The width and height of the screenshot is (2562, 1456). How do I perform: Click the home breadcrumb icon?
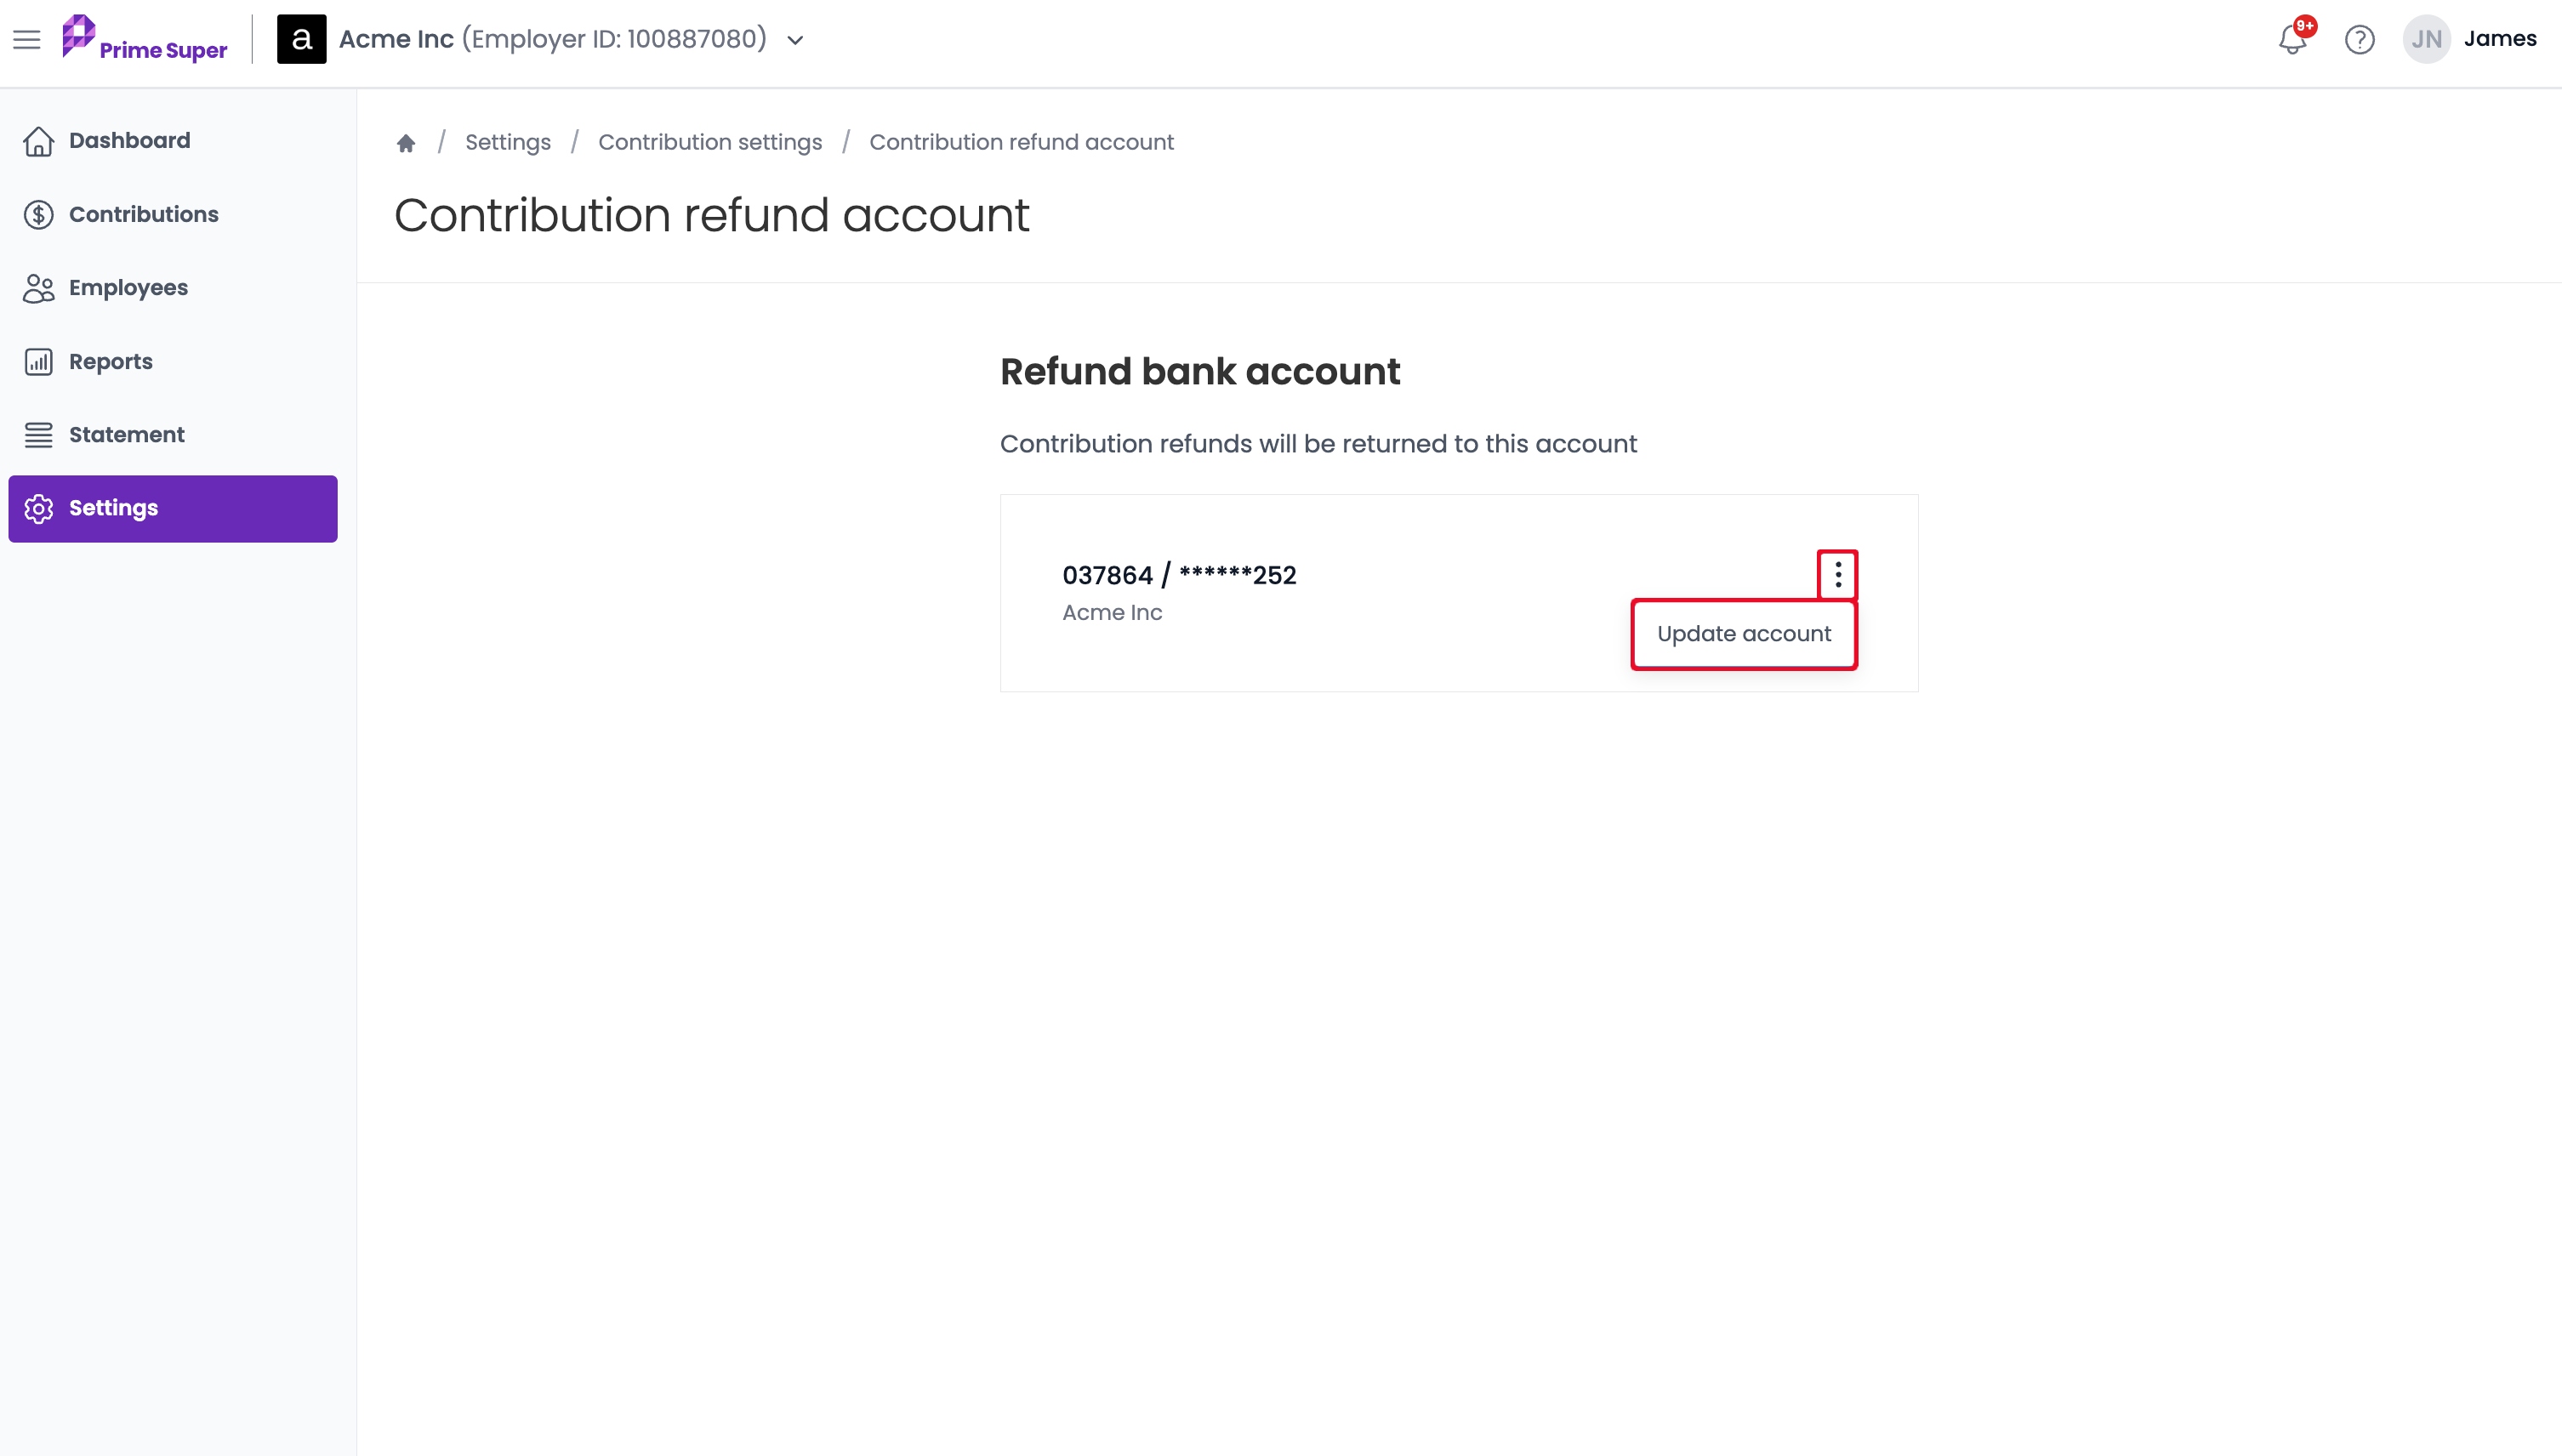coord(406,143)
